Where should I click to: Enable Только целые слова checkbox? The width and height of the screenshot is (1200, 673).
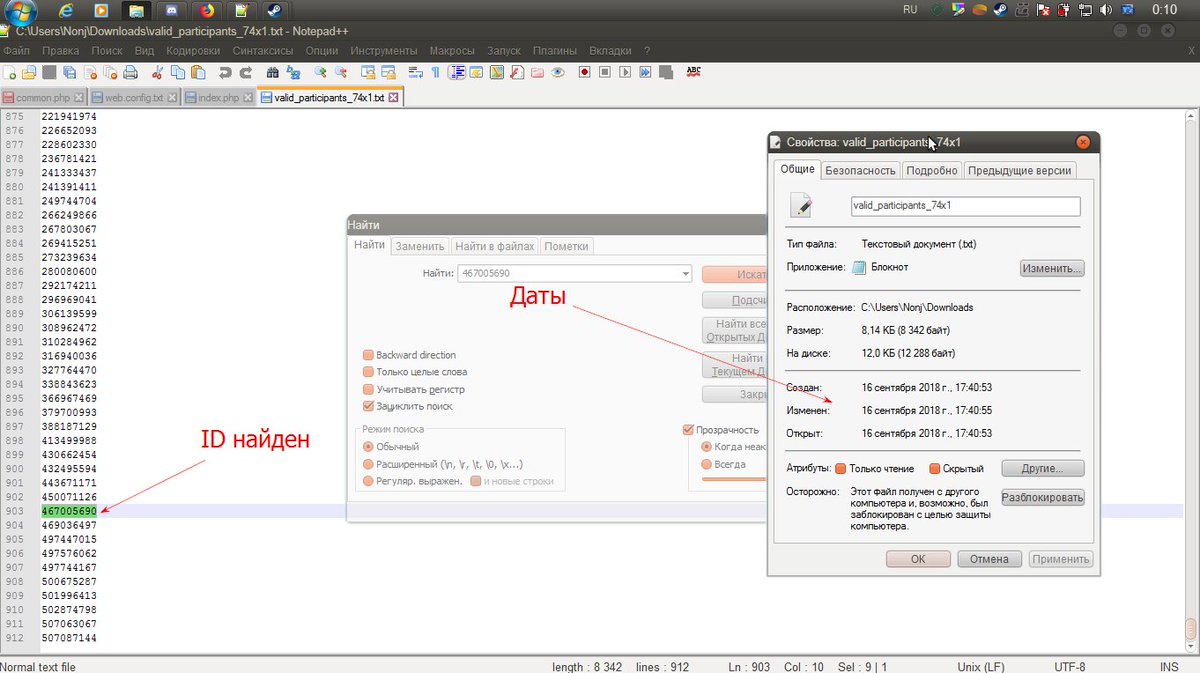368,372
